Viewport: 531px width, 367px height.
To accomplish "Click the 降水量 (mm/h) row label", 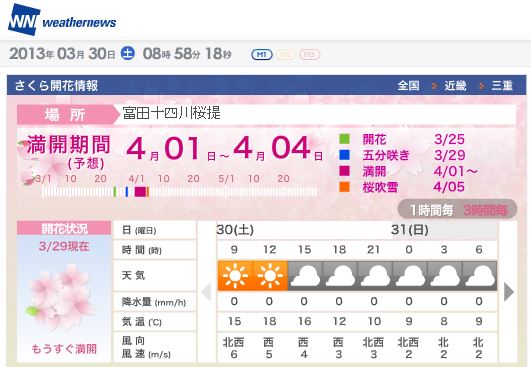I will point(154,302).
